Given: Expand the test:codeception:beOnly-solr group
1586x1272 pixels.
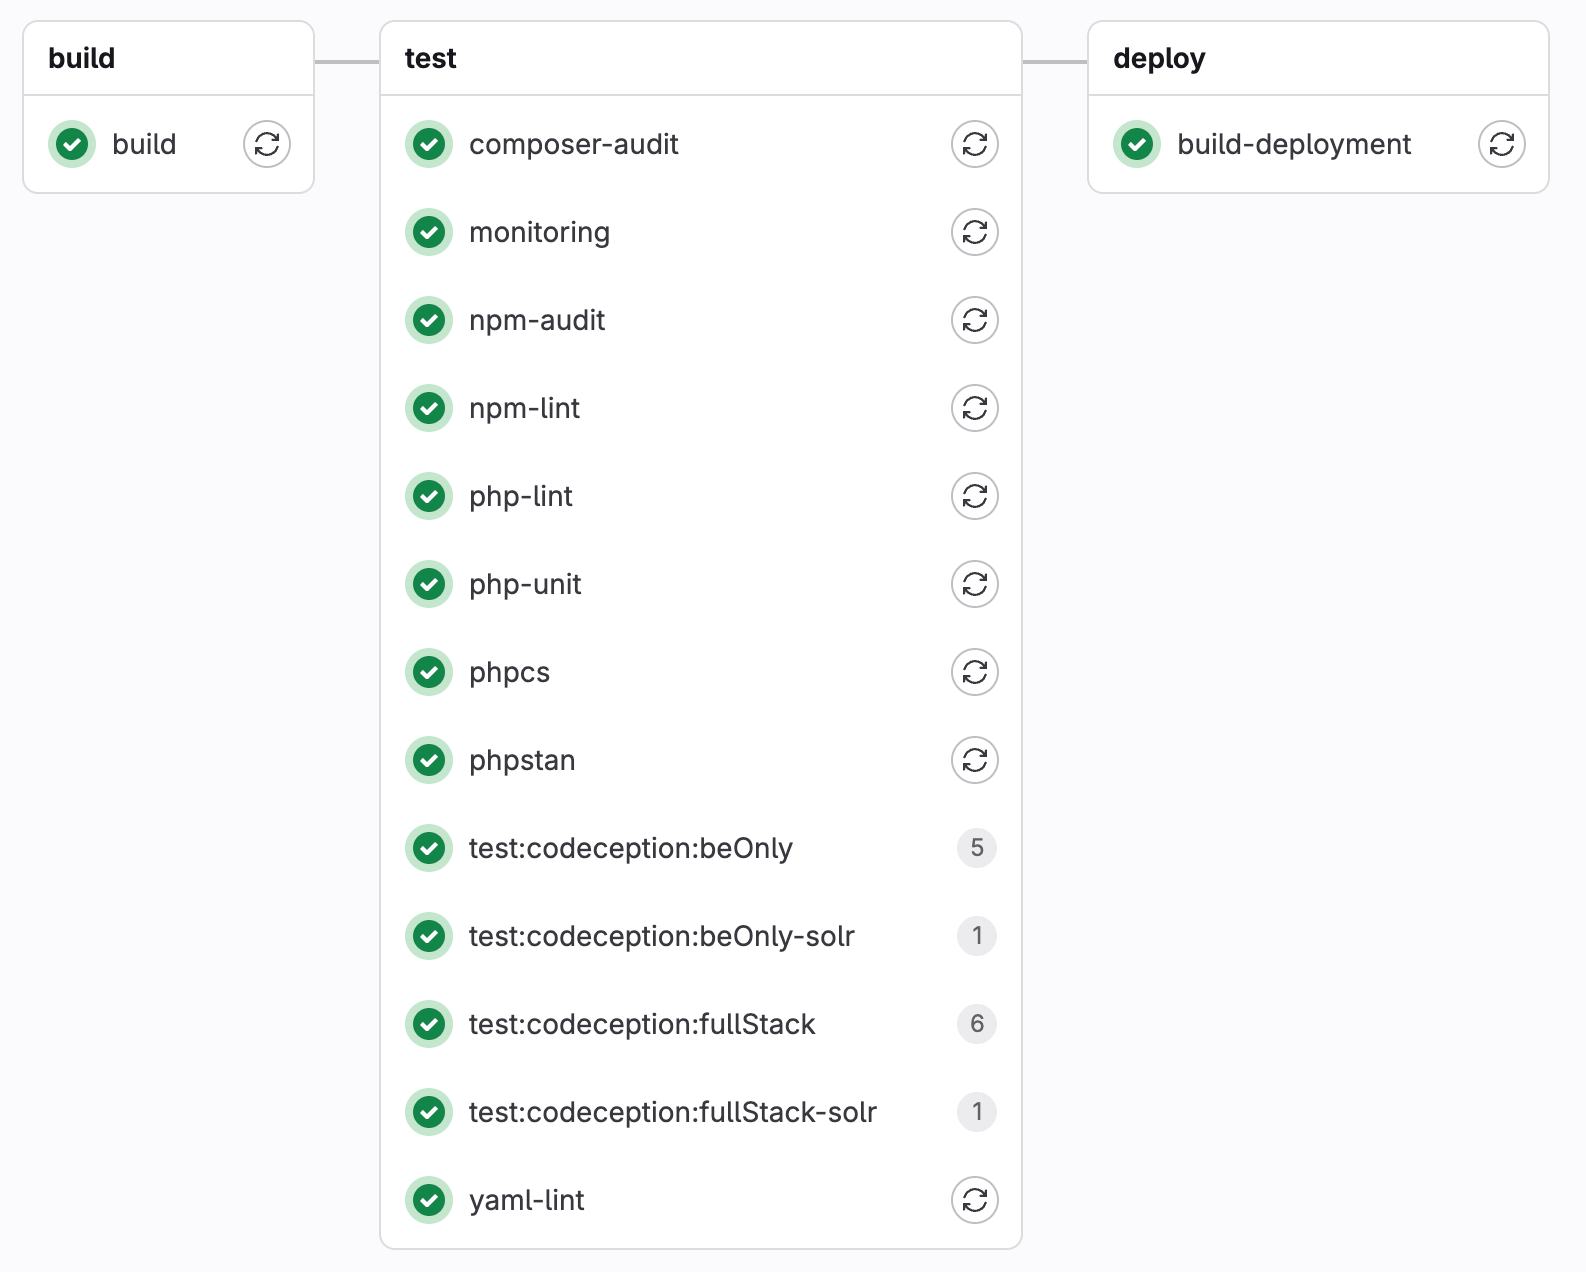Looking at the screenshot, I should point(977,936).
